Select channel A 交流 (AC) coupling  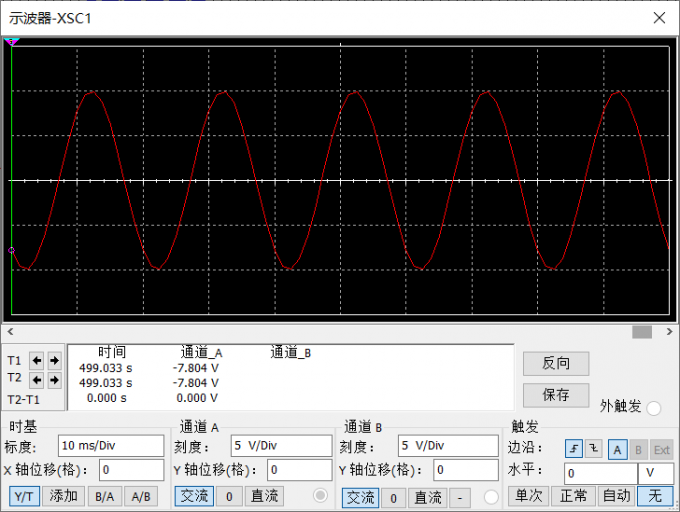tap(194, 496)
